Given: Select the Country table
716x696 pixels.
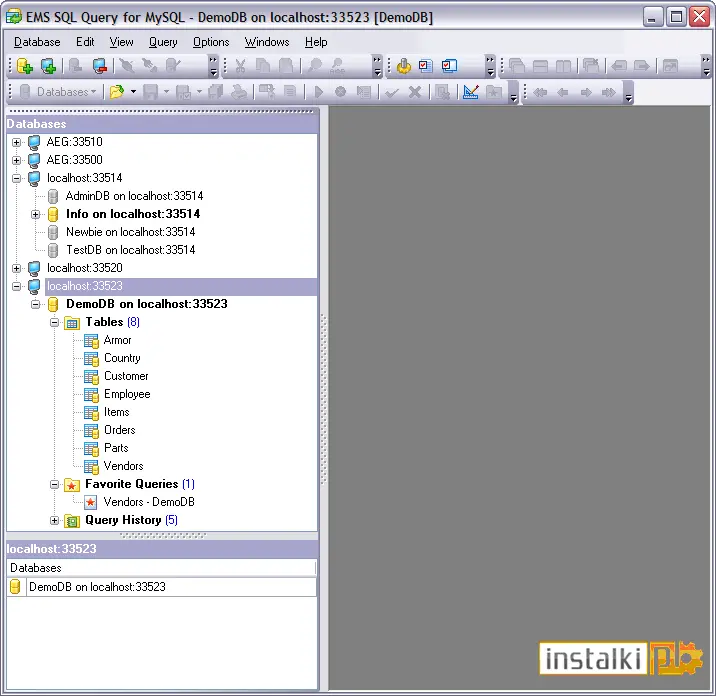Looking at the screenshot, I should pyautogui.click(x=122, y=358).
